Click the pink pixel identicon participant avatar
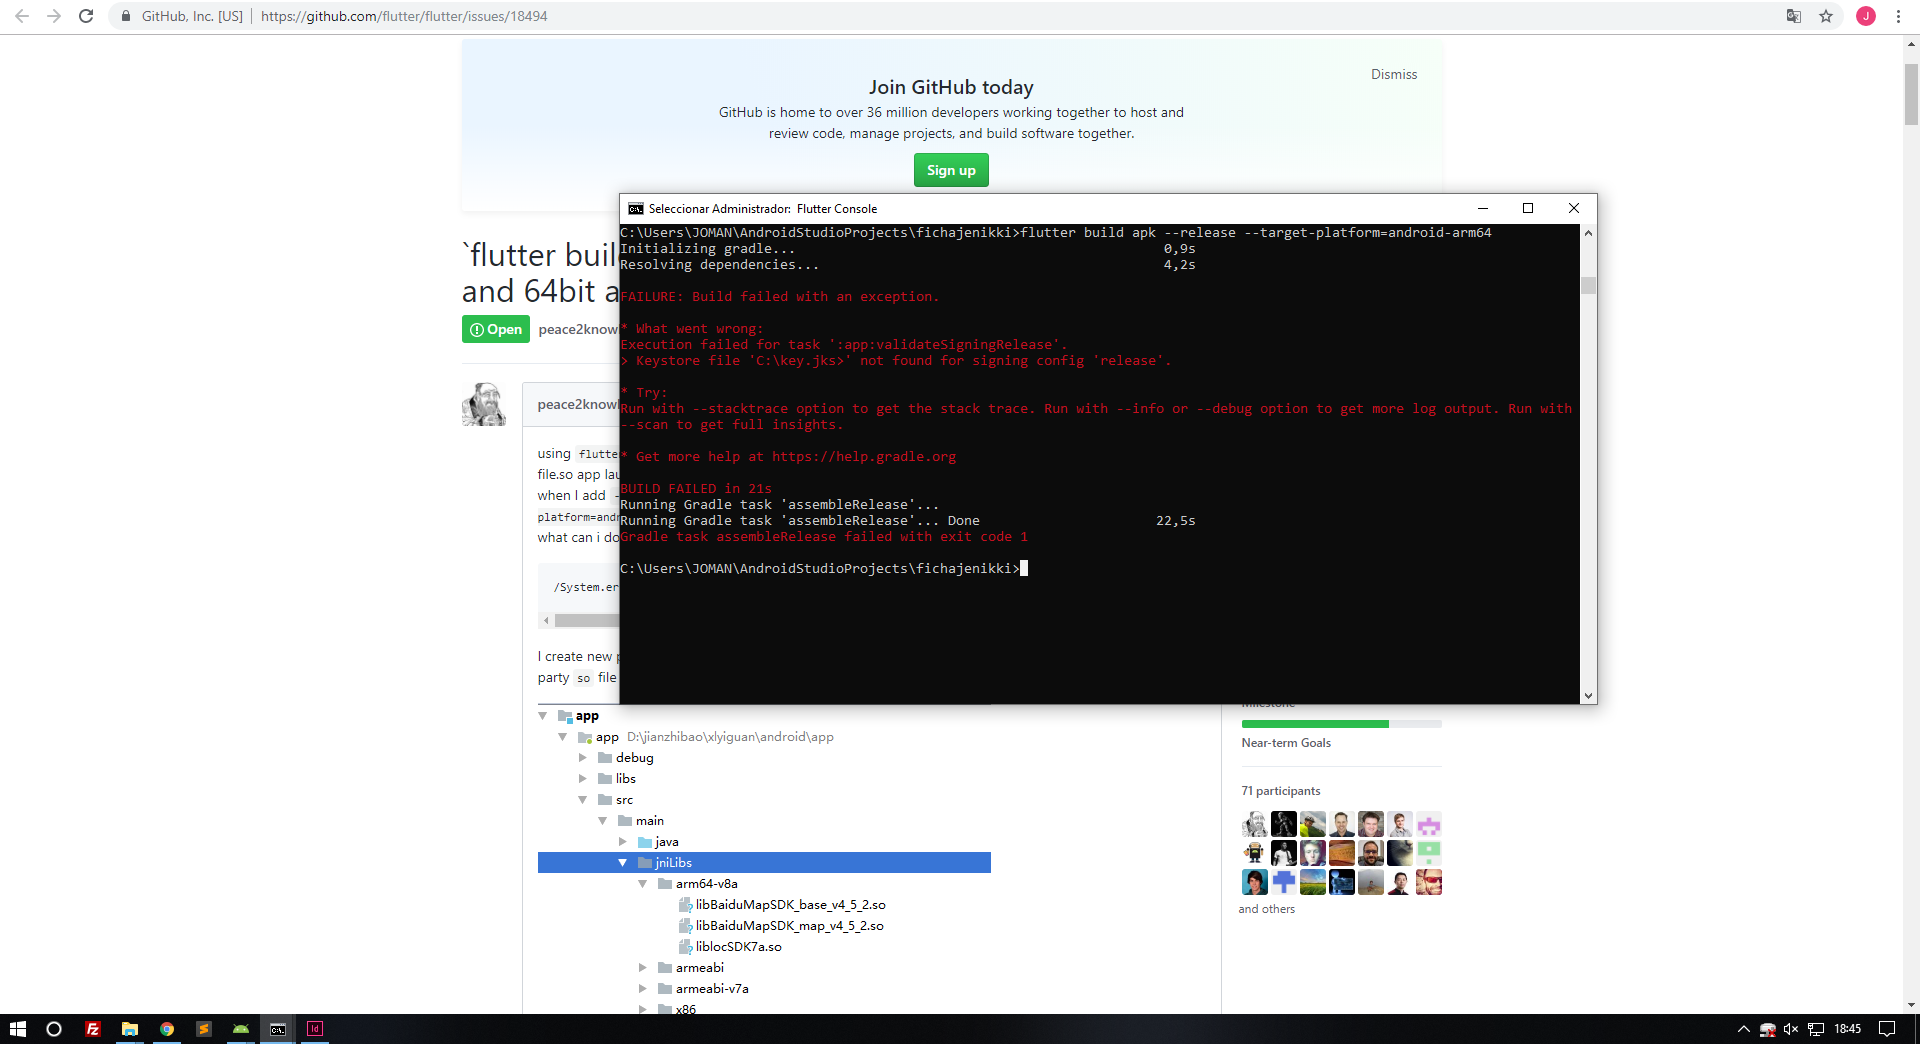This screenshot has width=1920, height=1044. coord(1429,824)
